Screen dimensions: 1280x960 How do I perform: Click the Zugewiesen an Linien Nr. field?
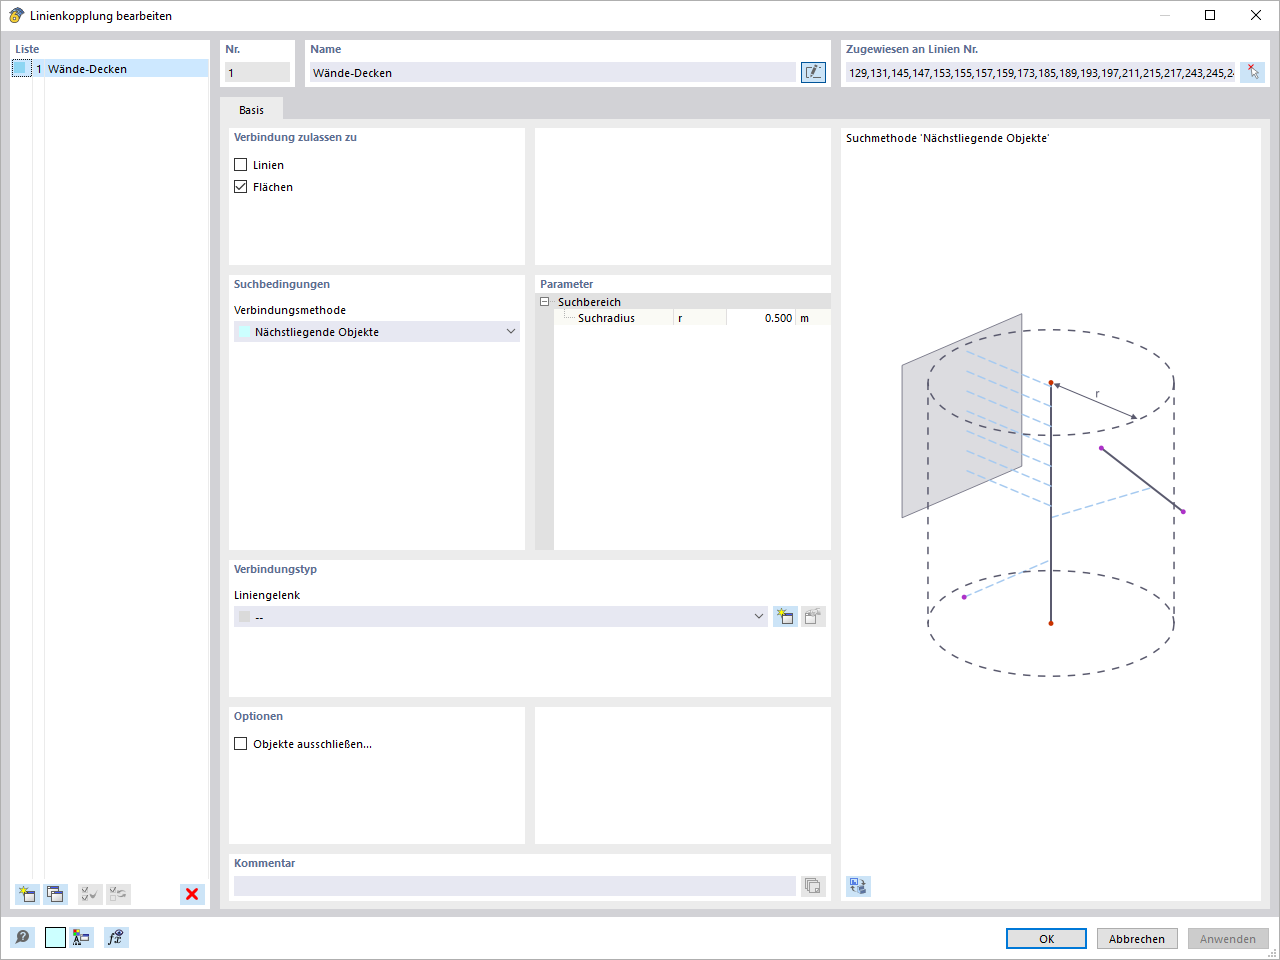(1040, 72)
